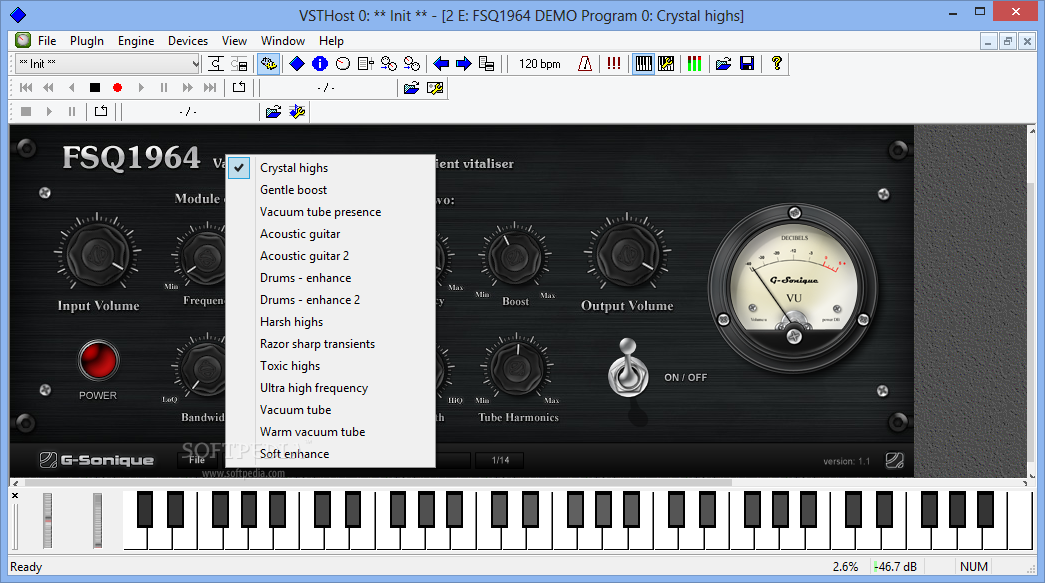Click the first chain-link icon after the program list icon
1045x583 pixels.
[x=389, y=64]
